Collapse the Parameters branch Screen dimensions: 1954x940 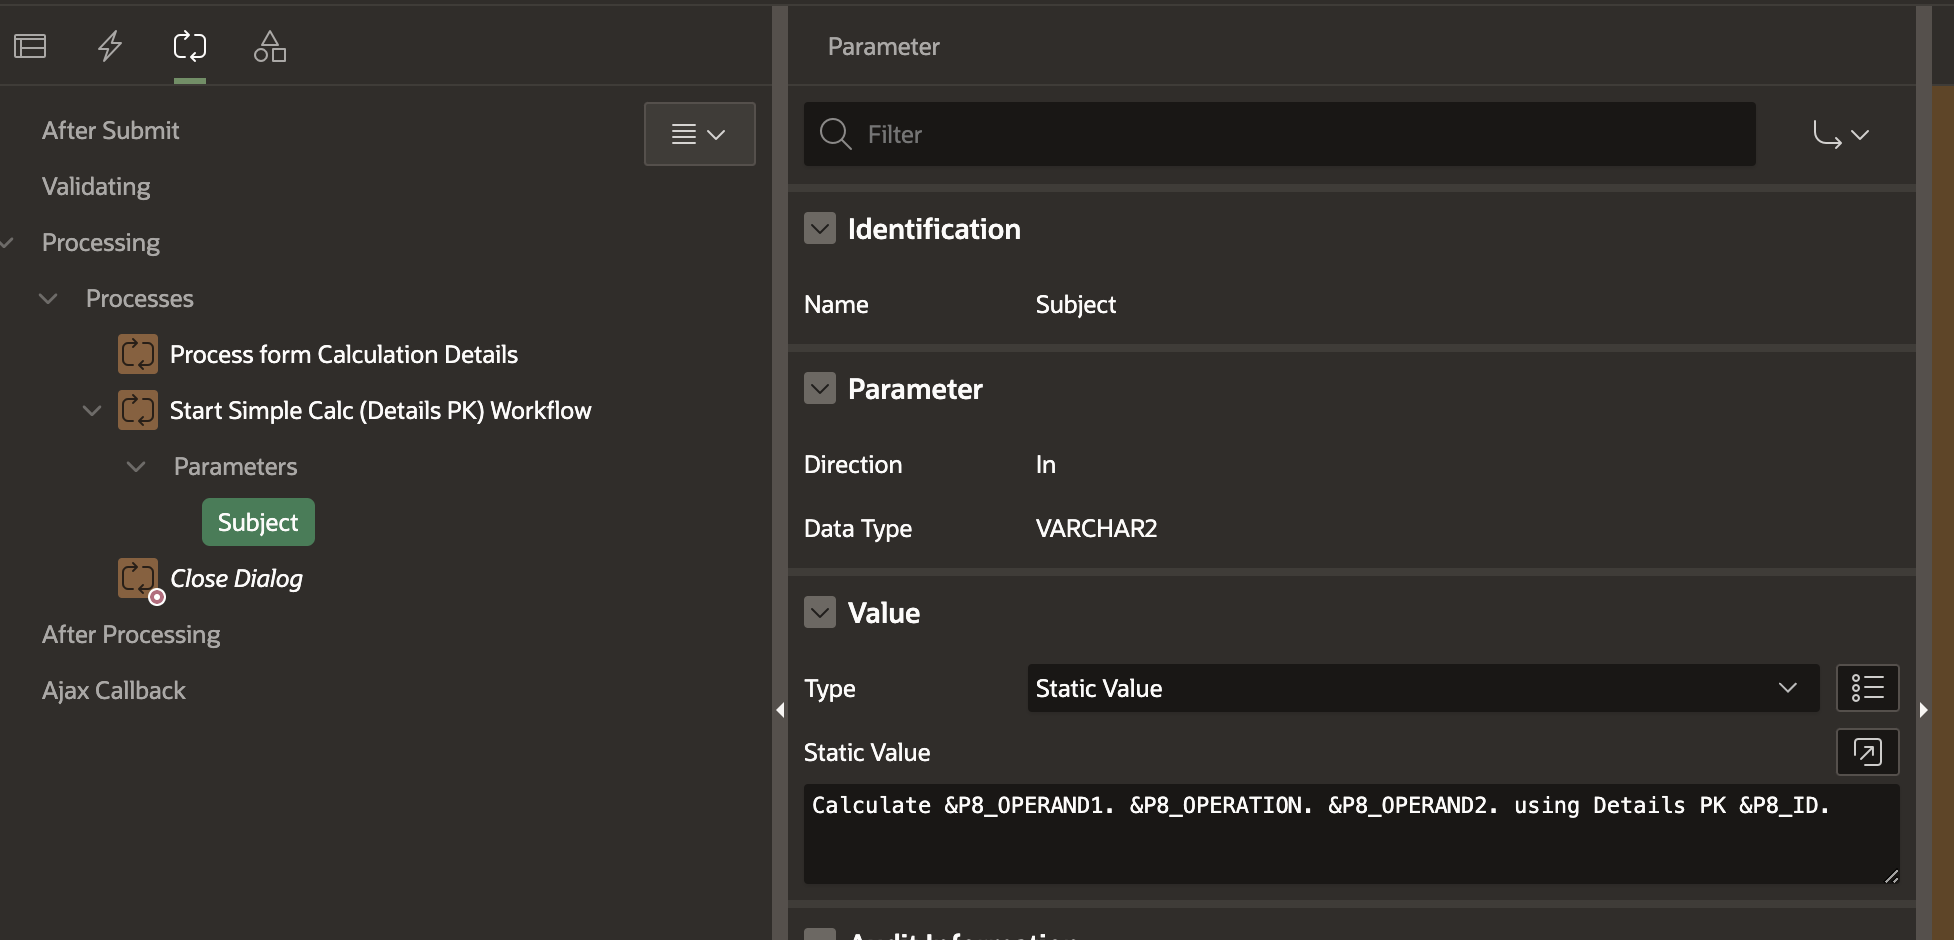[136, 467]
